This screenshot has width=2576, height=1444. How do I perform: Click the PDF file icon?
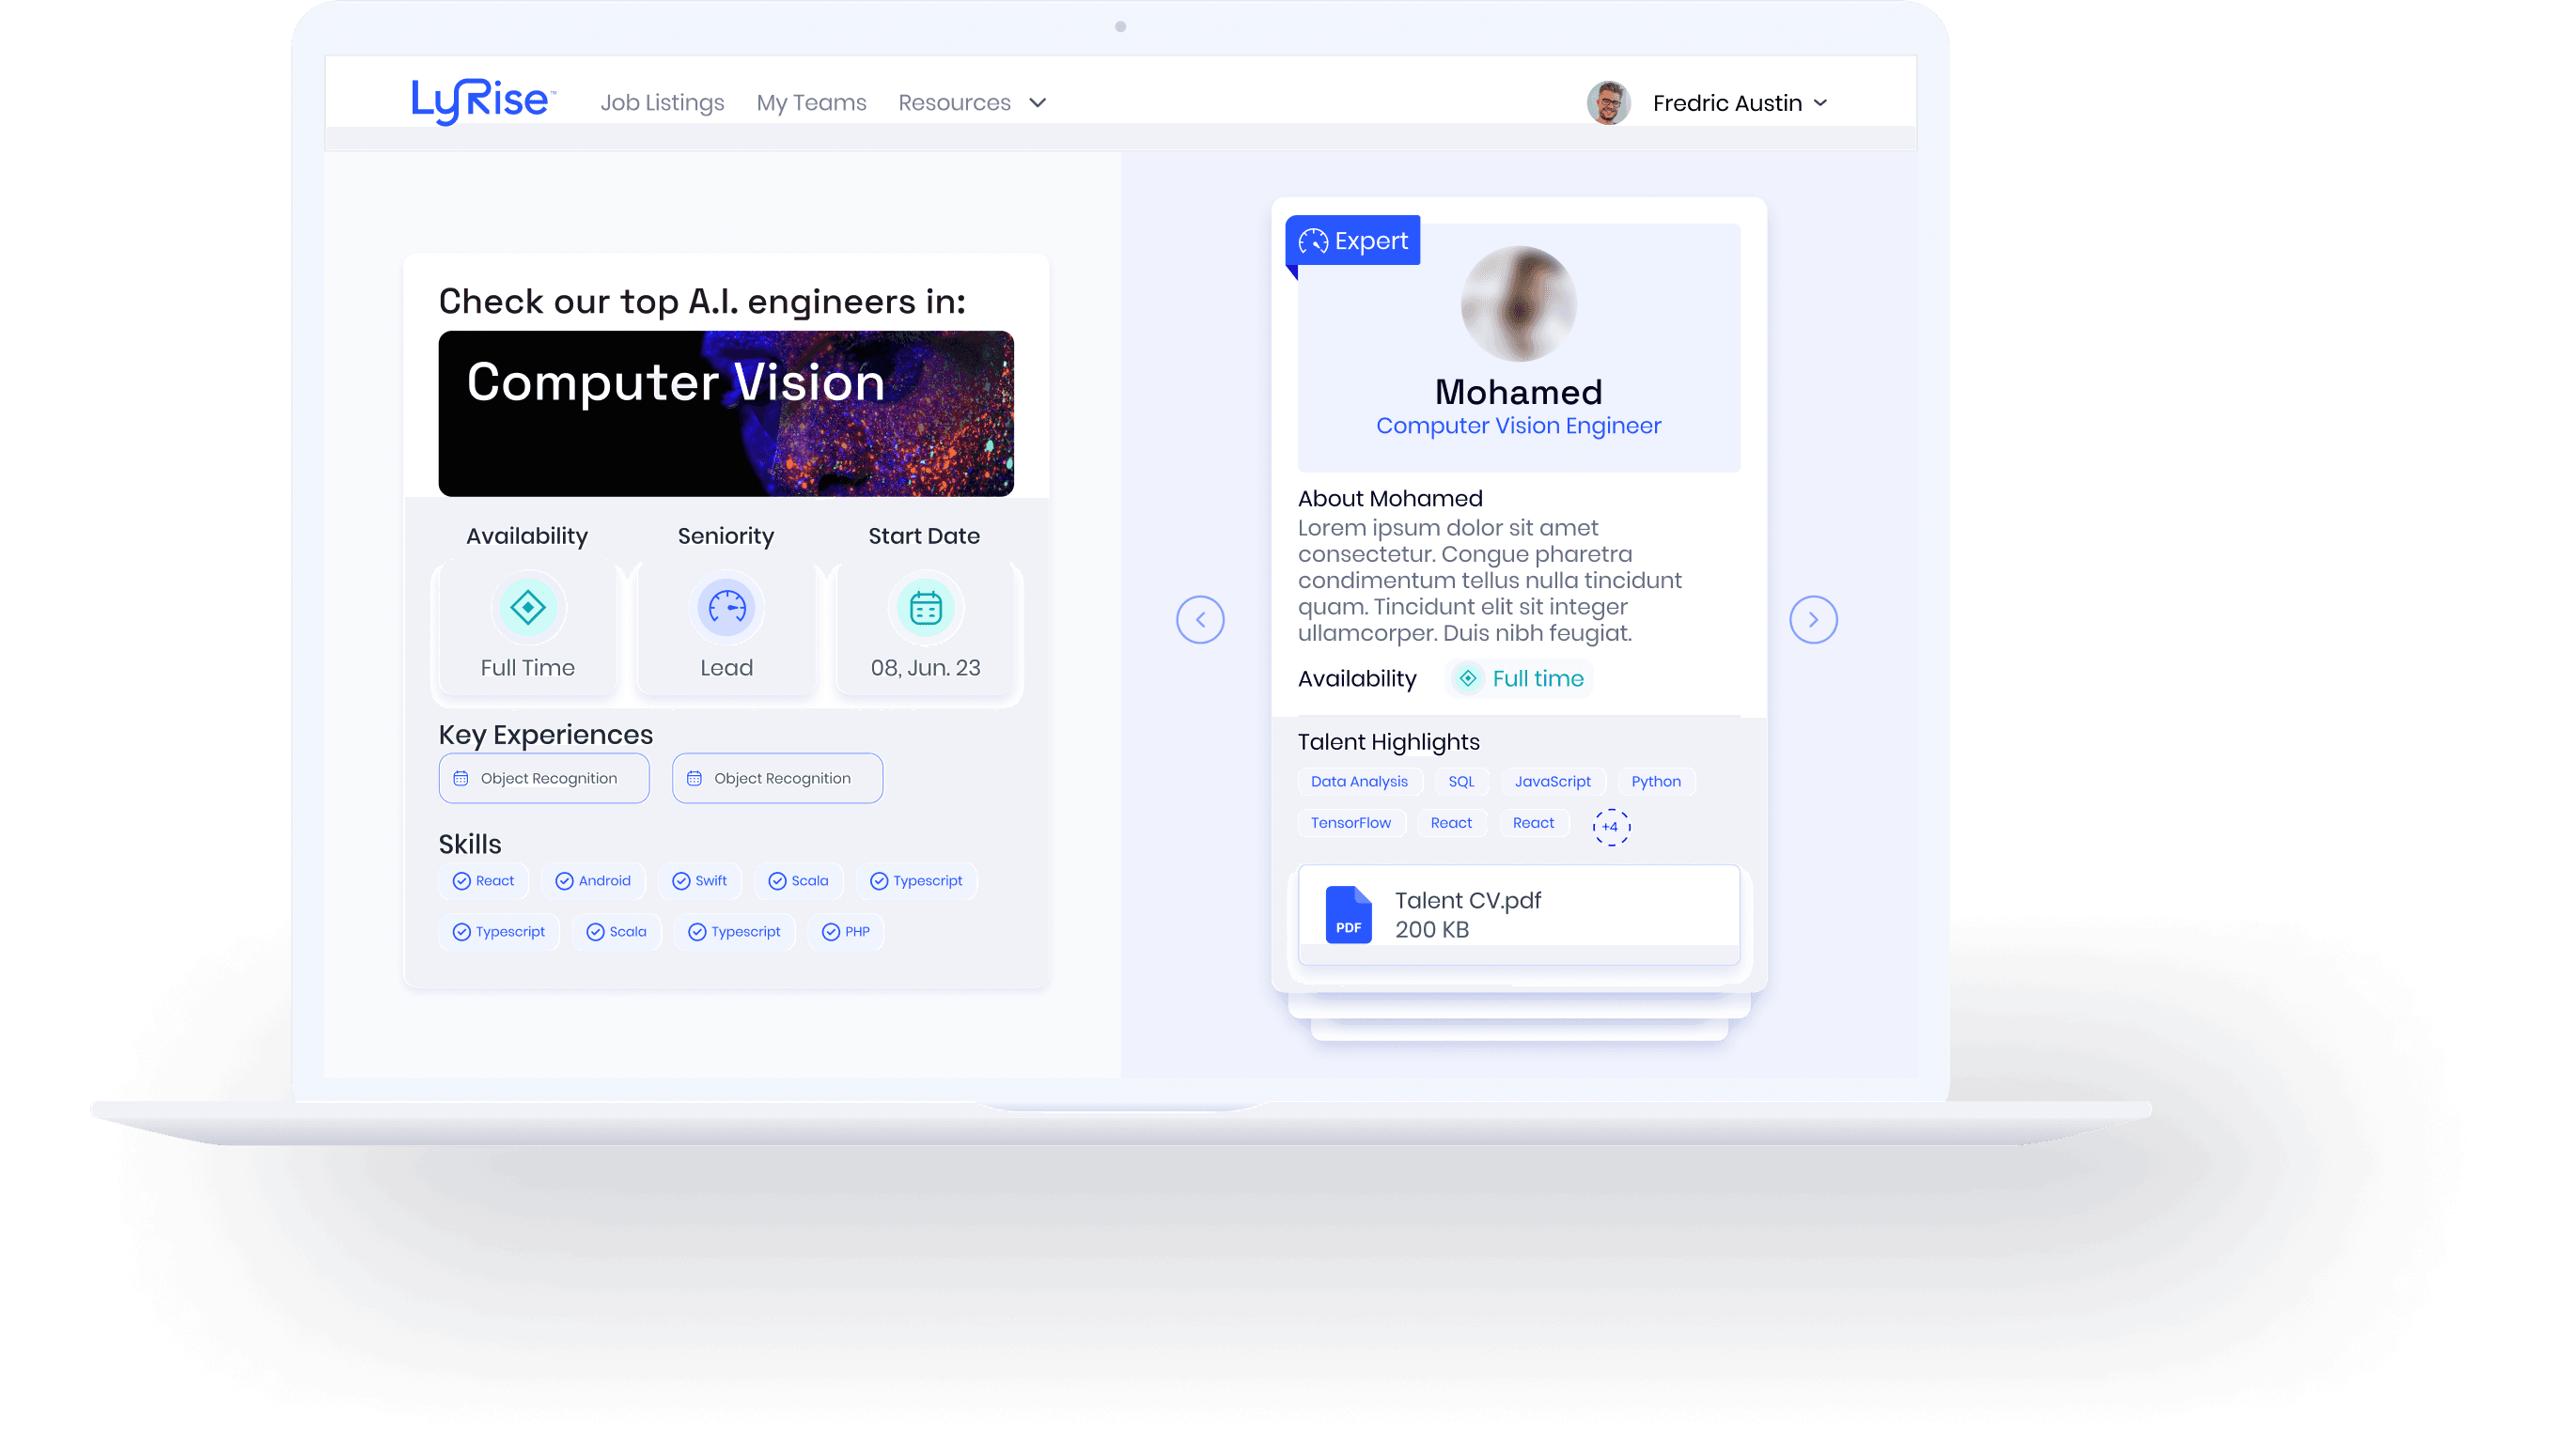(1348, 914)
